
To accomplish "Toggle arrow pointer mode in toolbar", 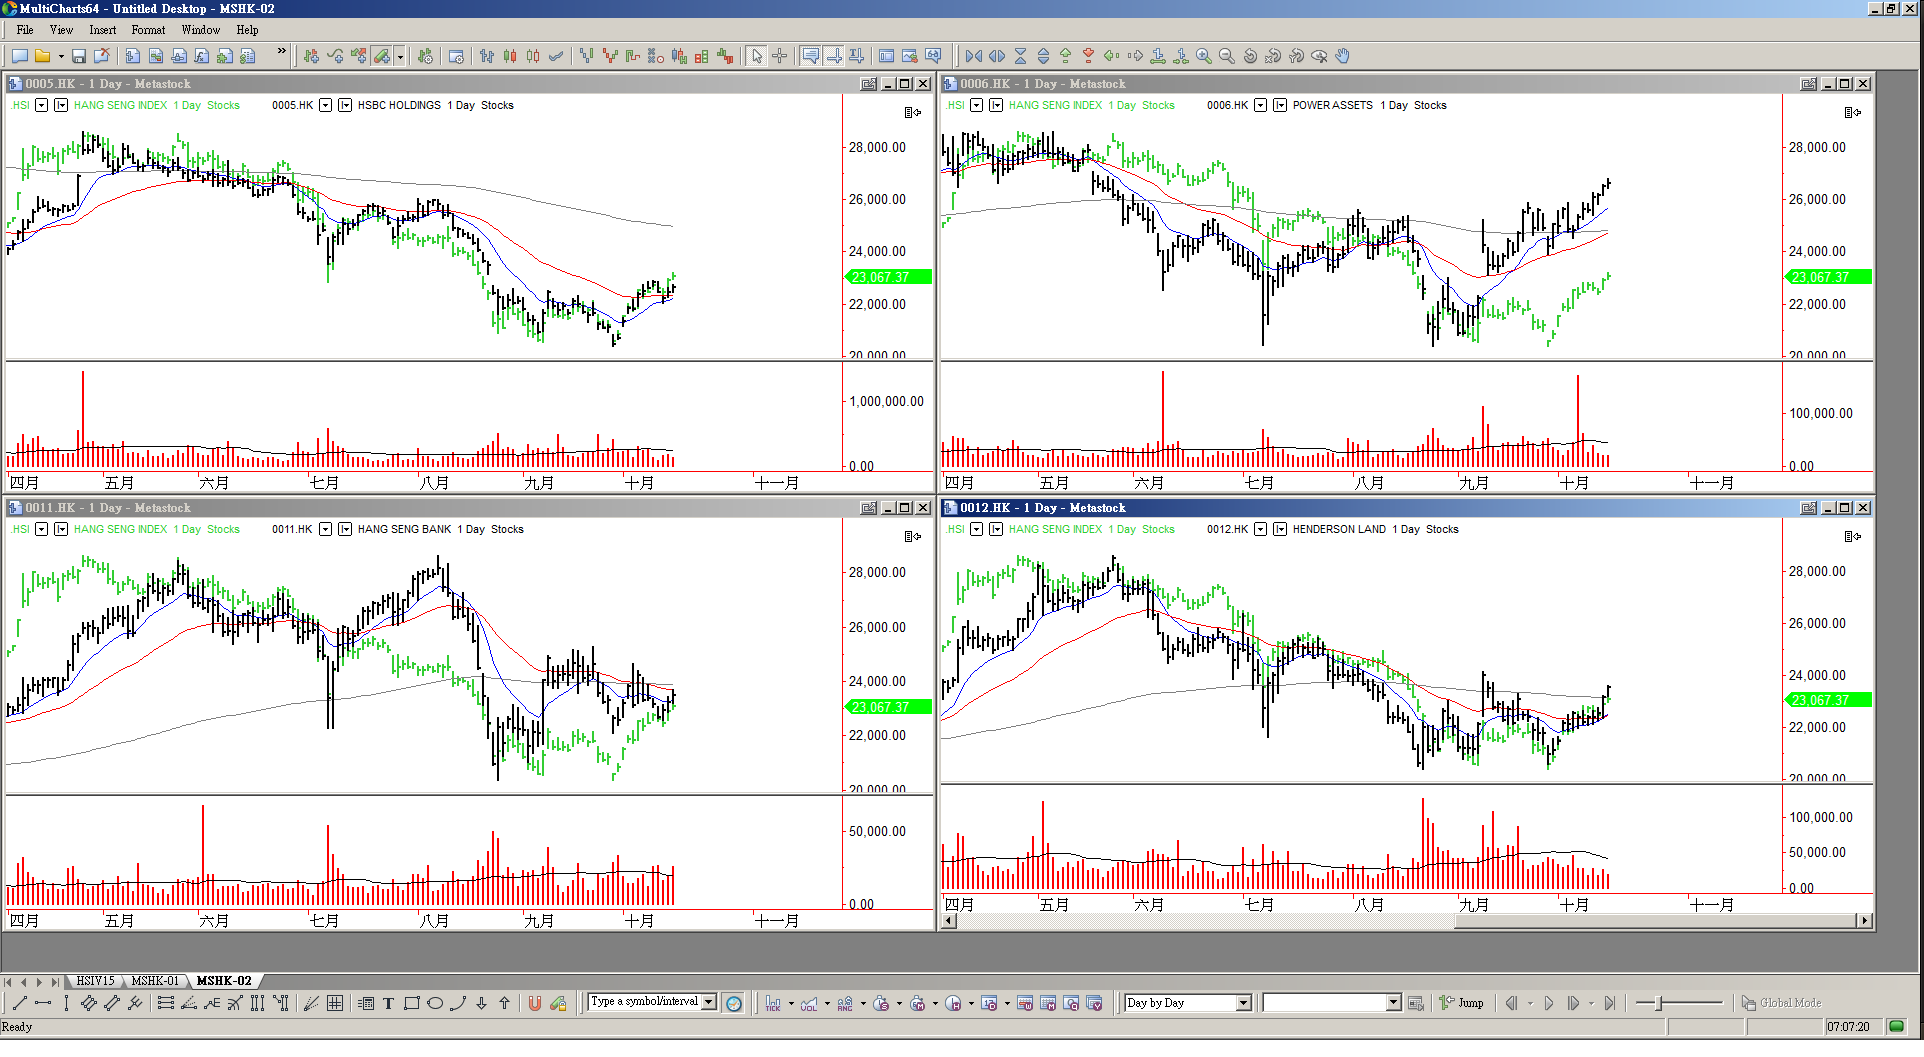I will pos(757,56).
